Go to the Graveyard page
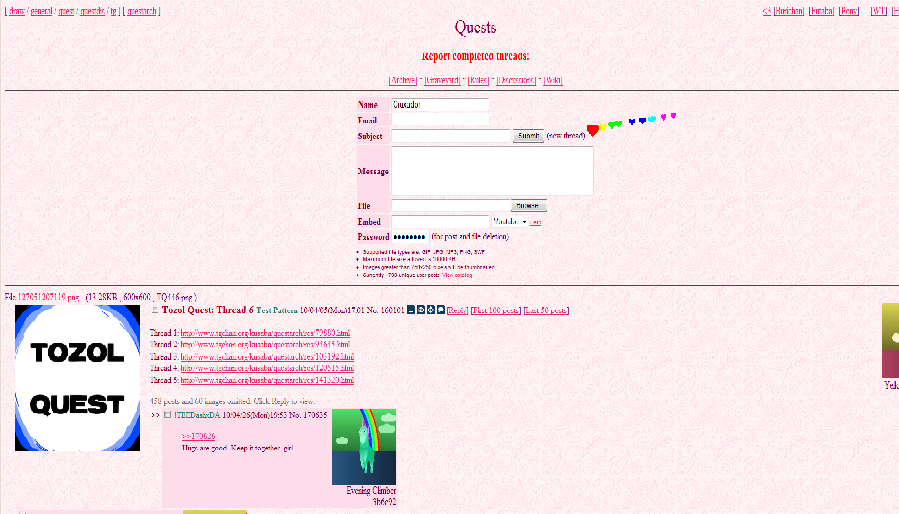This screenshot has width=899, height=514. pos(443,80)
